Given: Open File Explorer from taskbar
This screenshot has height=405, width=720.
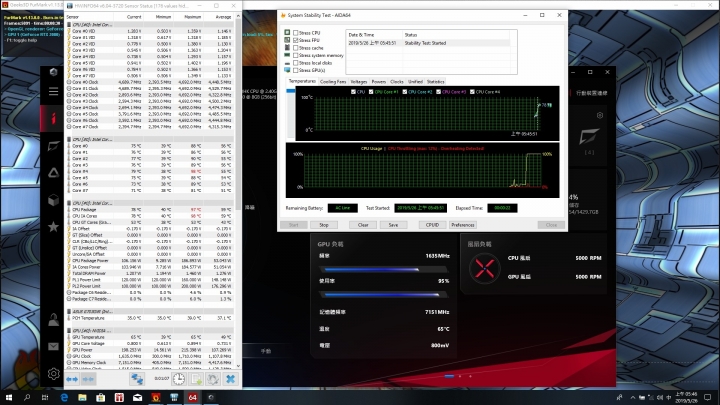Looking at the screenshot, I should (82, 397).
